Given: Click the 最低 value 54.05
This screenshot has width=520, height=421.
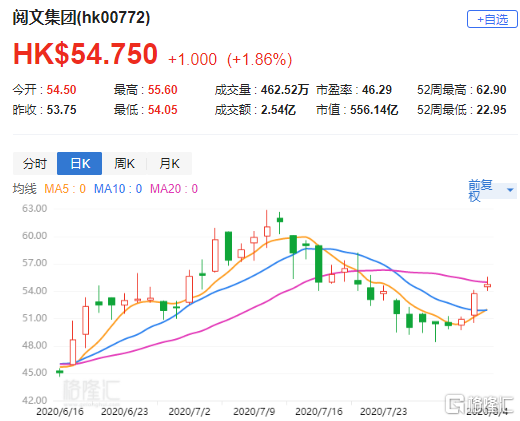Looking at the screenshot, I should tap(163, 110).
